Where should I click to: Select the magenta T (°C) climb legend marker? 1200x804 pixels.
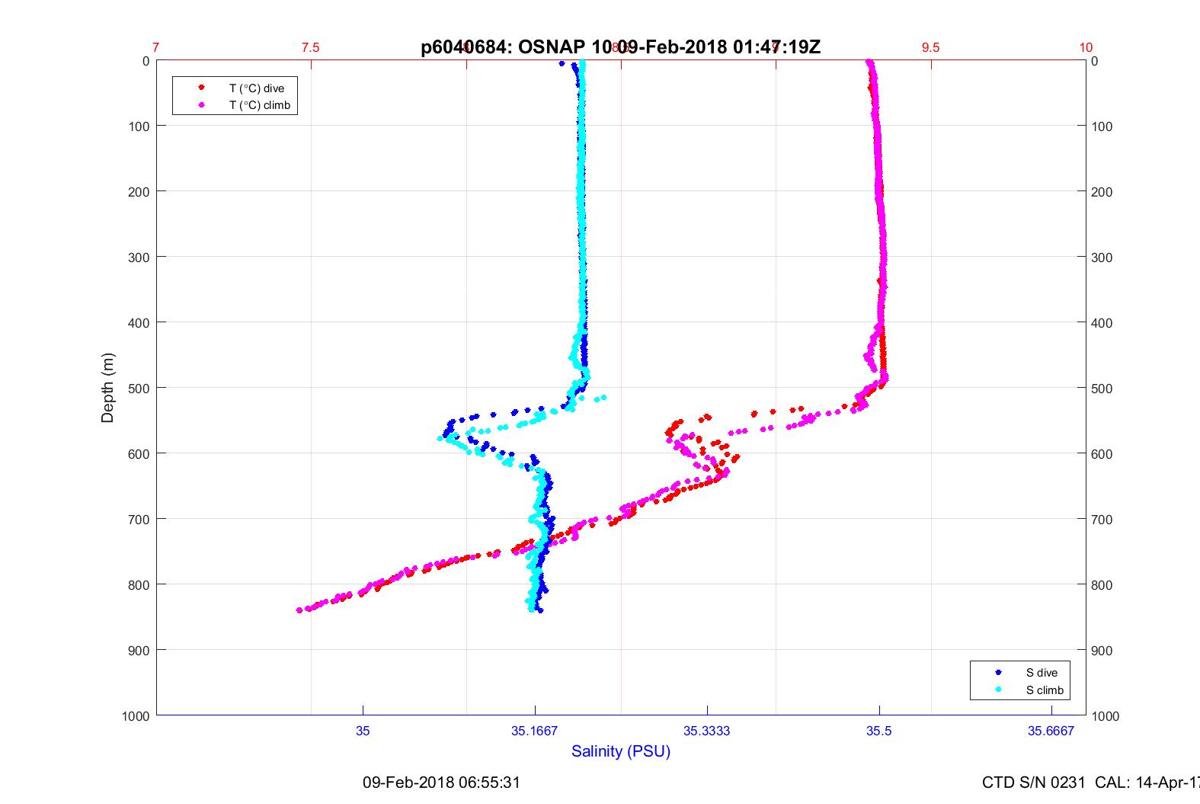[202, 104]
